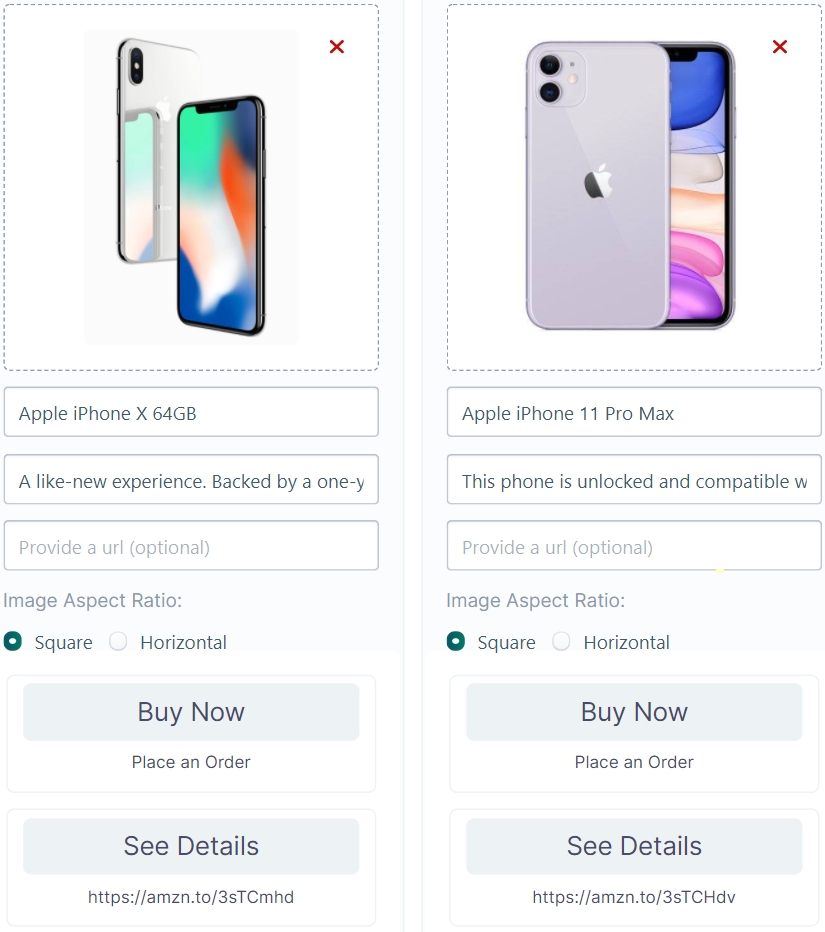
Task: Edit the "Apple iPhone 11 Pro Max" title field
Action: click(634, 413)
